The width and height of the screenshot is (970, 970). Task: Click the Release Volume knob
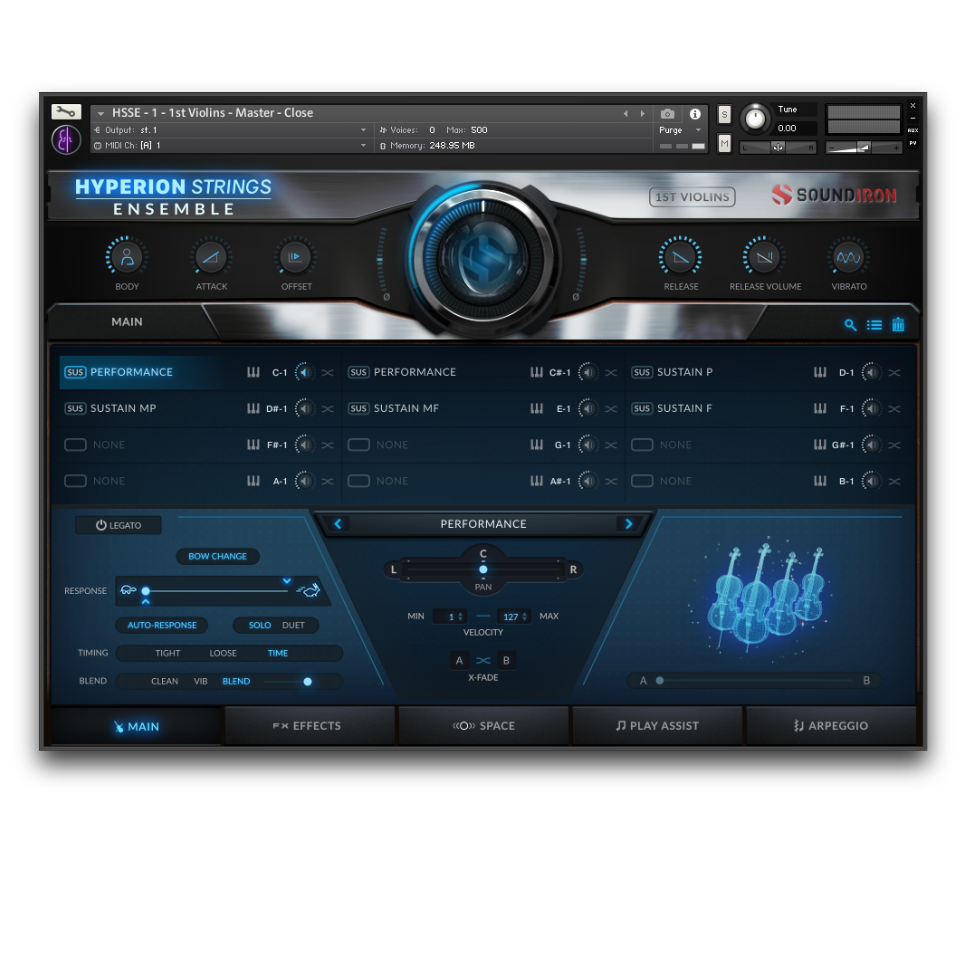point(765,256)
